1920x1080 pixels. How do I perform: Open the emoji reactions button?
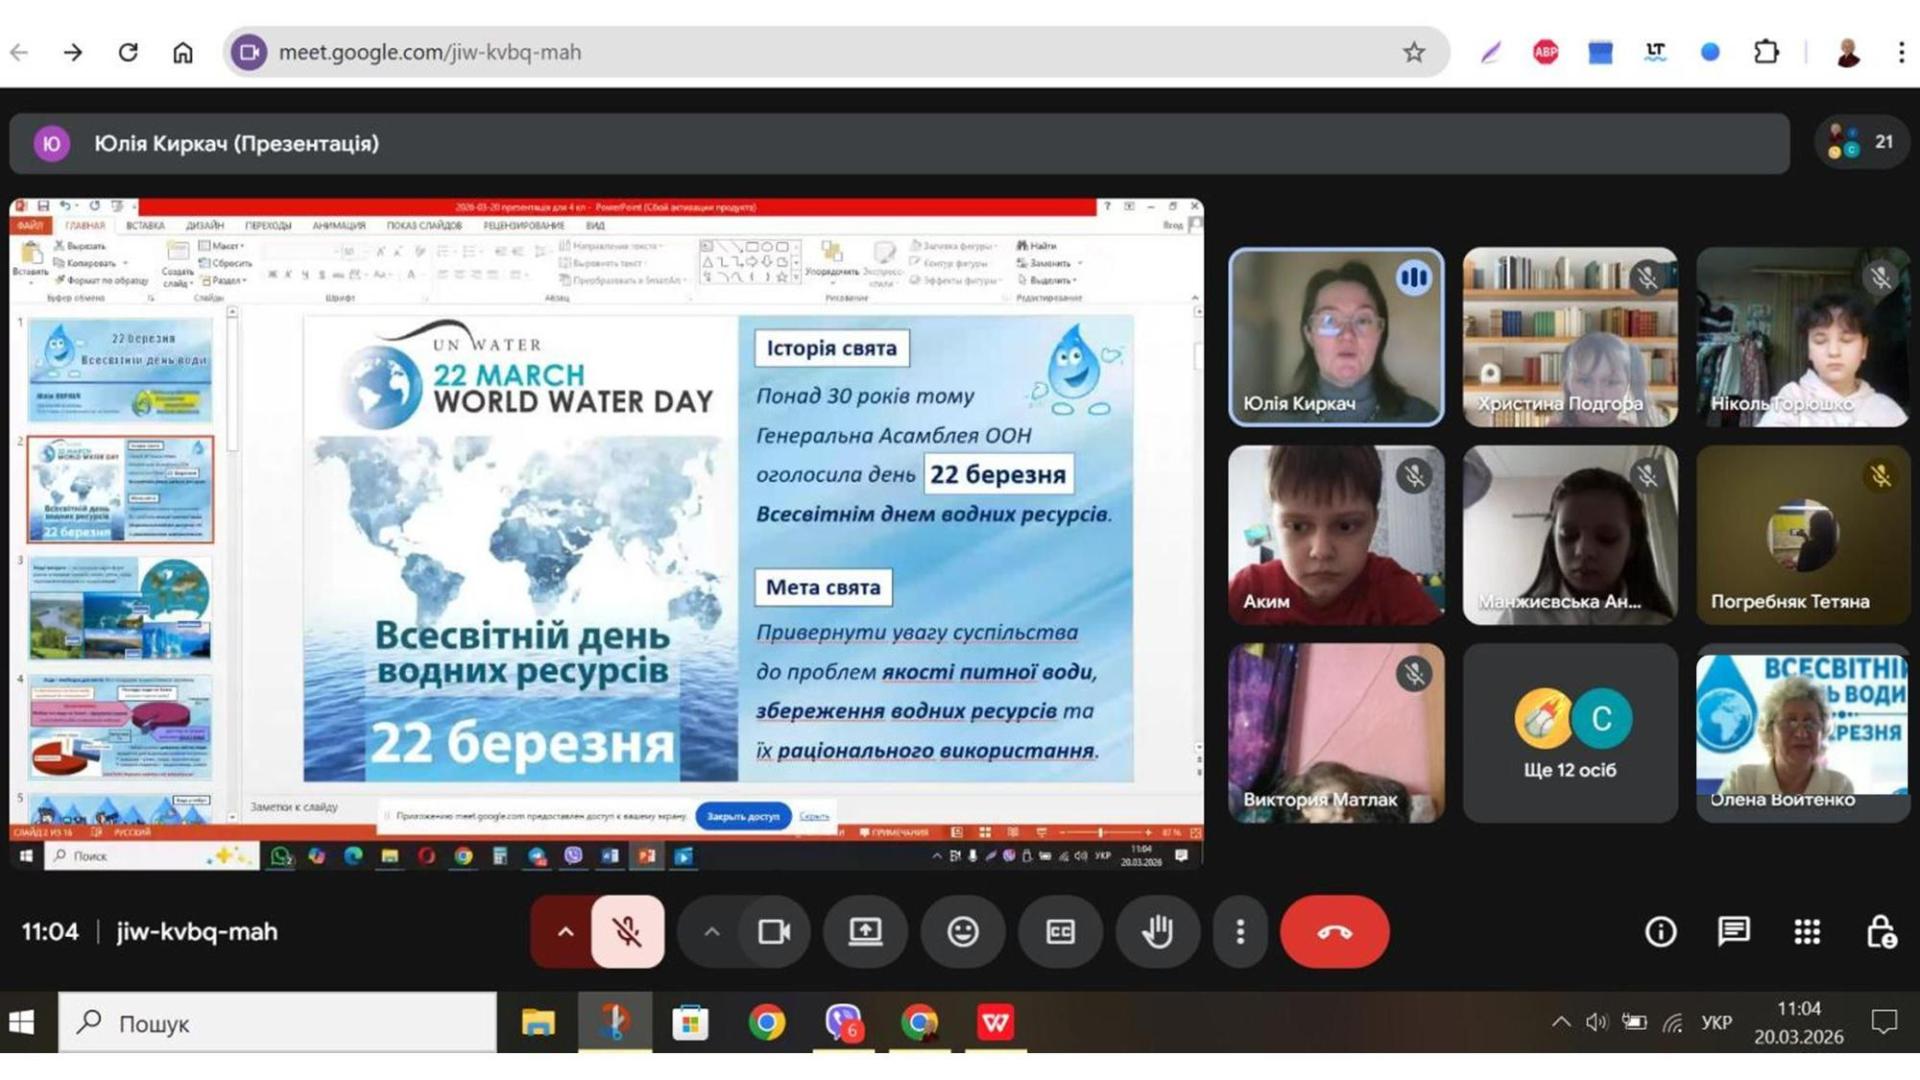[x=962, y=932]
